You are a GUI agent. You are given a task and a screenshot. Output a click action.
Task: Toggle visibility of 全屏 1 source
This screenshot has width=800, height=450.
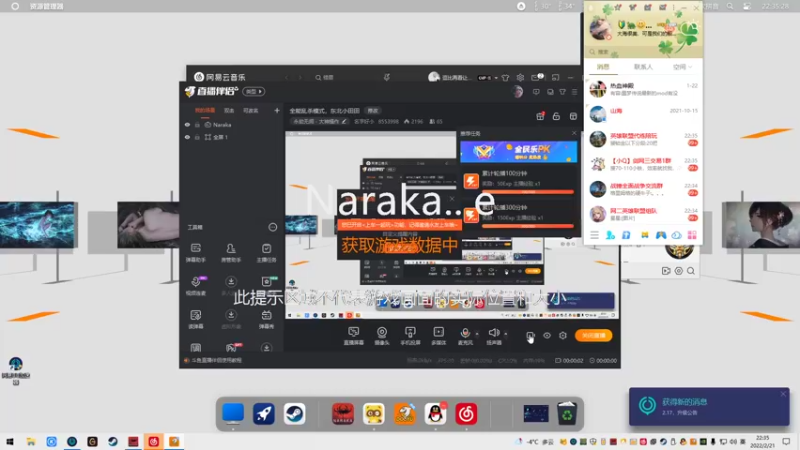pyautogui.click(x=187, y=137)
